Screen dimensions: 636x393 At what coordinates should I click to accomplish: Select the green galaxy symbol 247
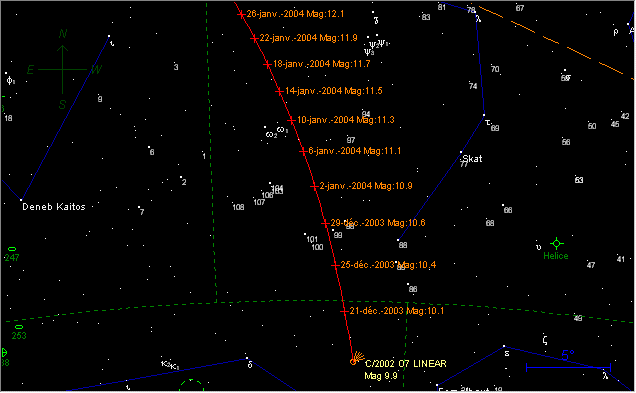(12, 249)
